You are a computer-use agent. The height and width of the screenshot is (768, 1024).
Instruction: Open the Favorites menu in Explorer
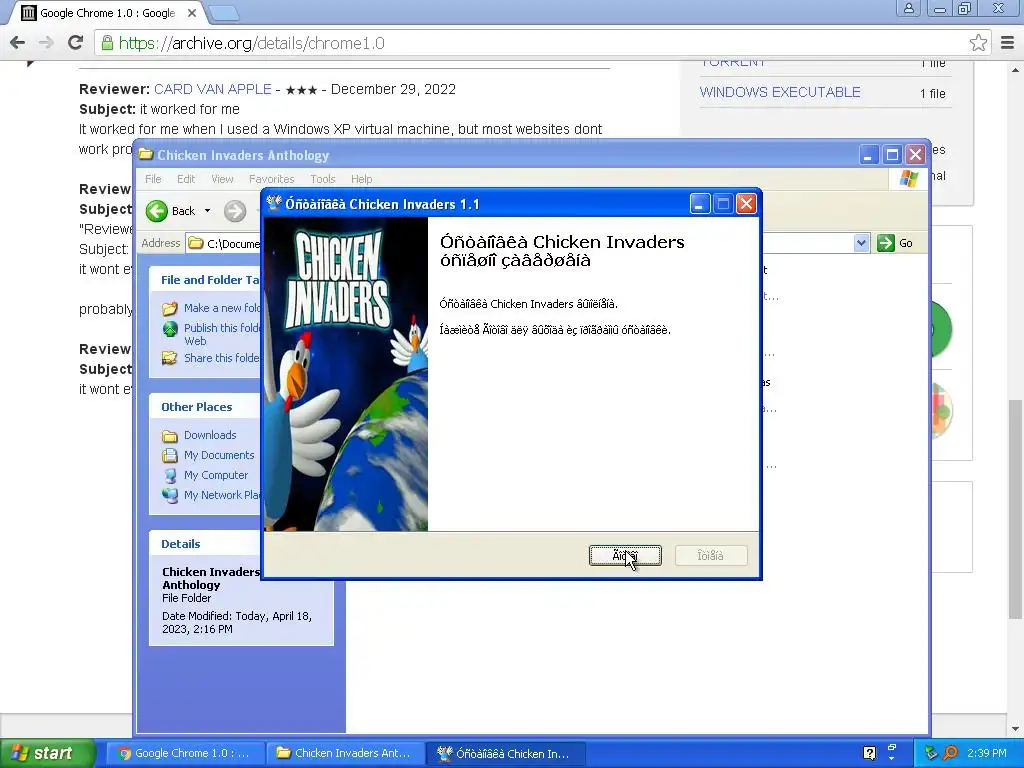point(272,179)
